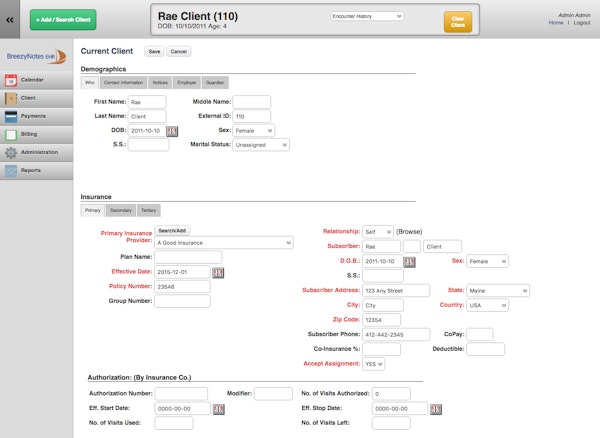Open Billing sidebar icon
The image size is (600, 438).
pos(11,135)
